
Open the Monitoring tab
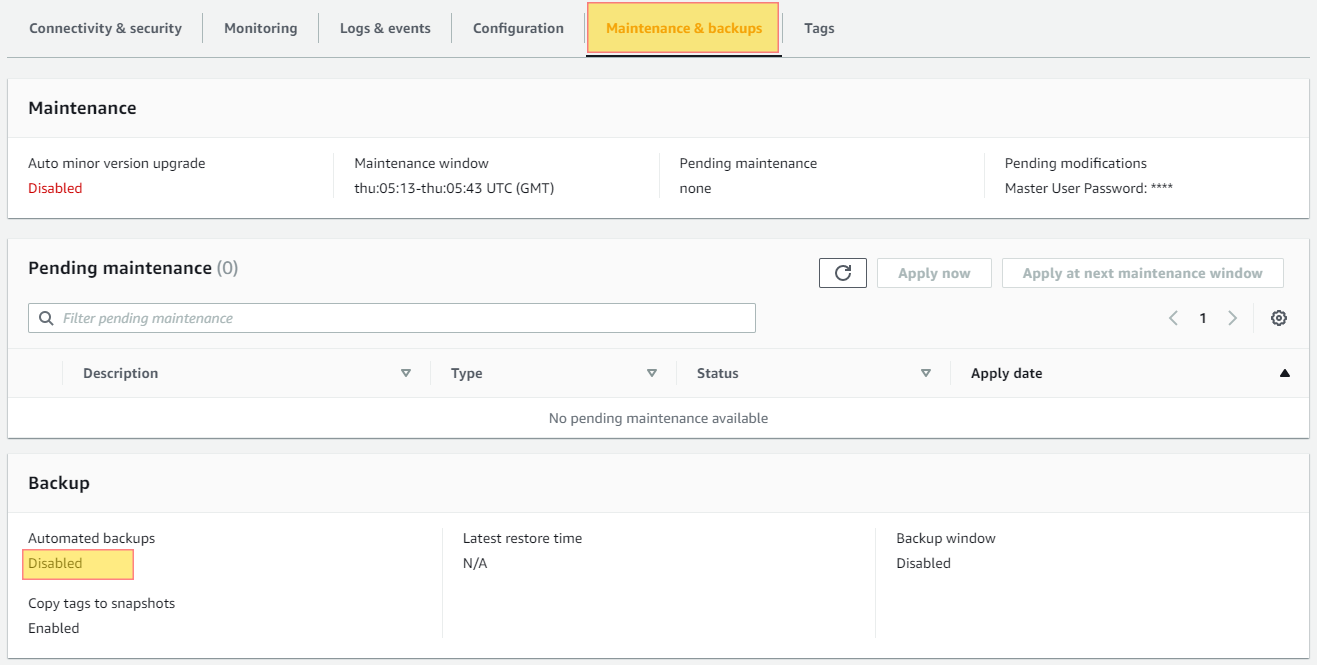click(x=260, y=28)
